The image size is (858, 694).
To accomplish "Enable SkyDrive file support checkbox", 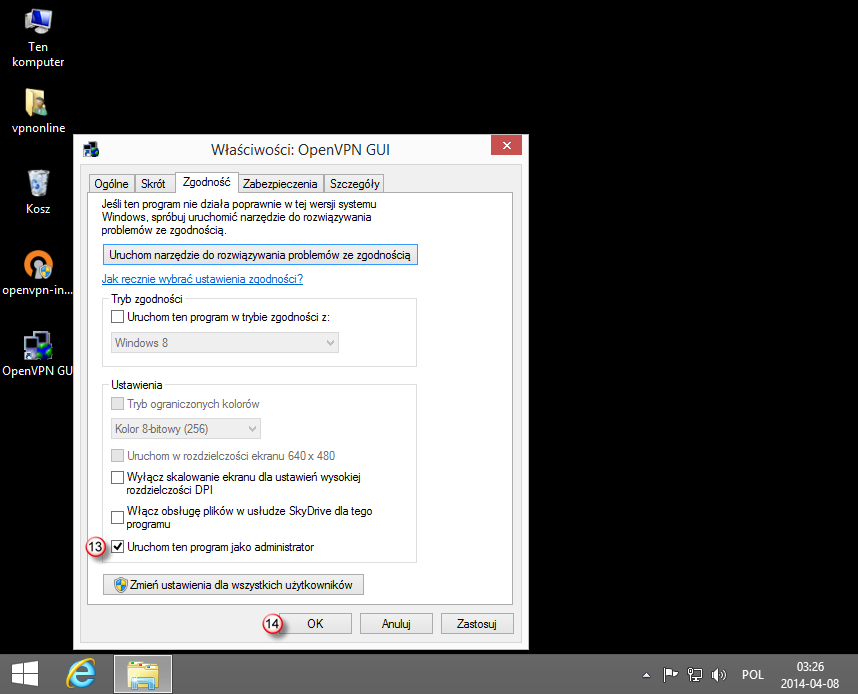I will point(117,517).
